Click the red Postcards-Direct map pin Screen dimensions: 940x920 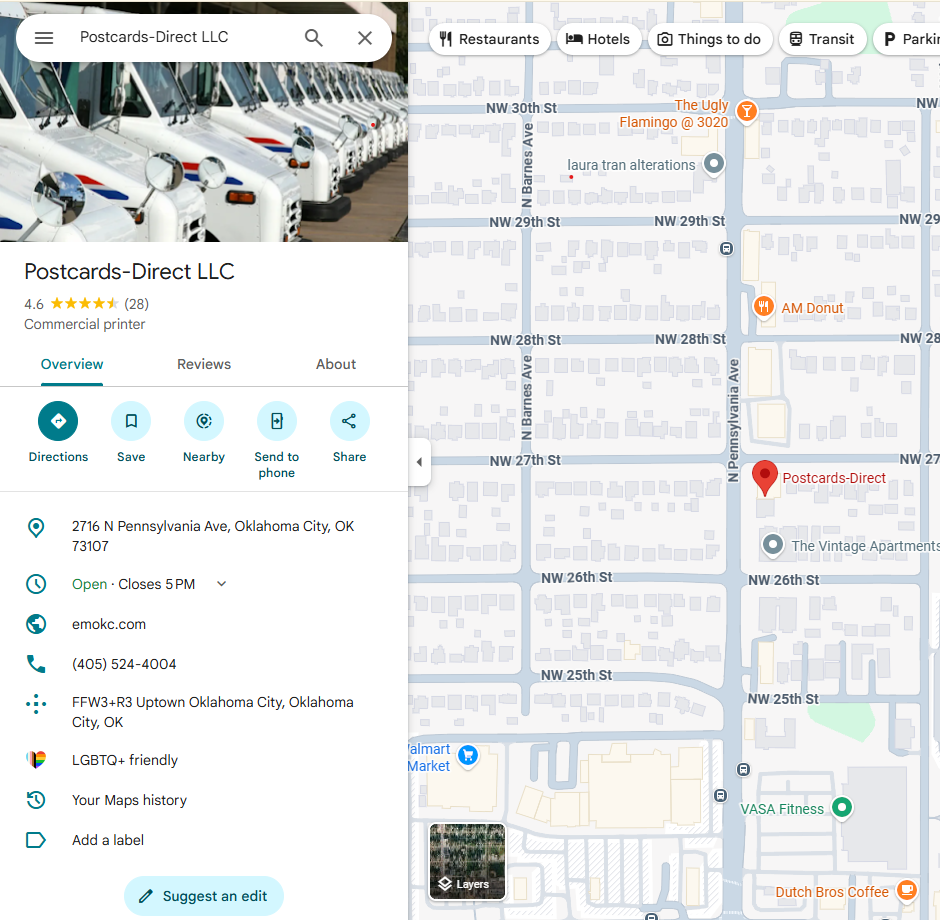click(765, 477)
